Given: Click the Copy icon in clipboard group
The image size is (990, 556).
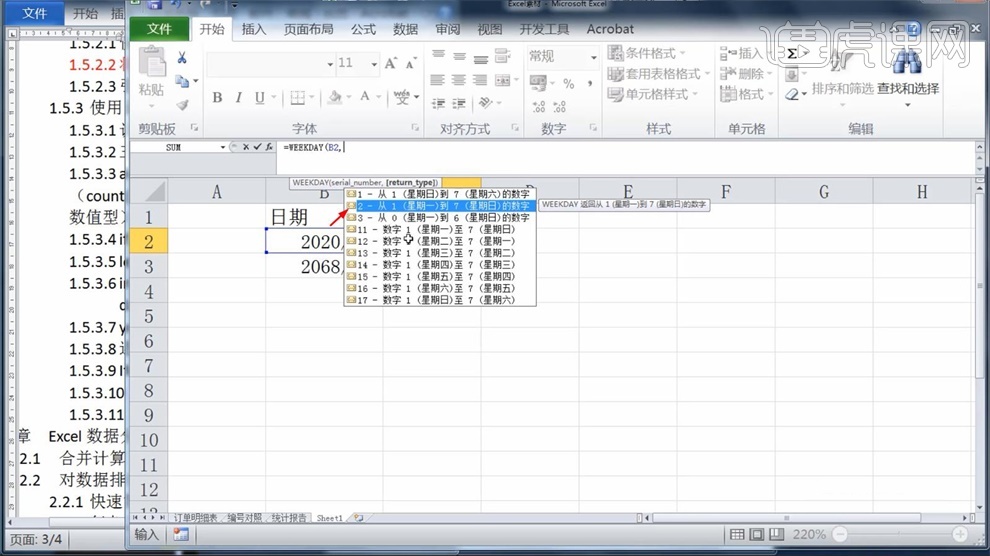Looking at the screenshot, I should tap(182, 81).
